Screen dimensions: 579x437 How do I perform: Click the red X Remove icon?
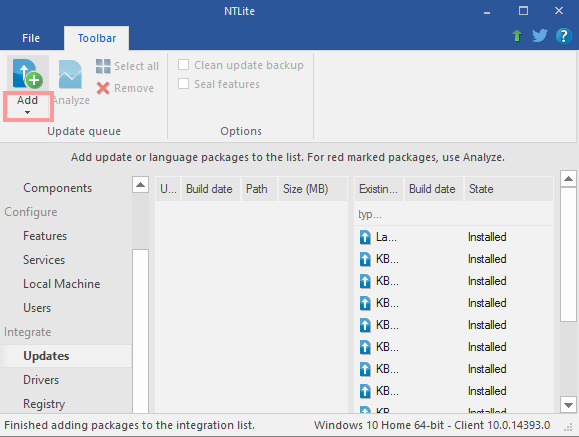(103, 88)
